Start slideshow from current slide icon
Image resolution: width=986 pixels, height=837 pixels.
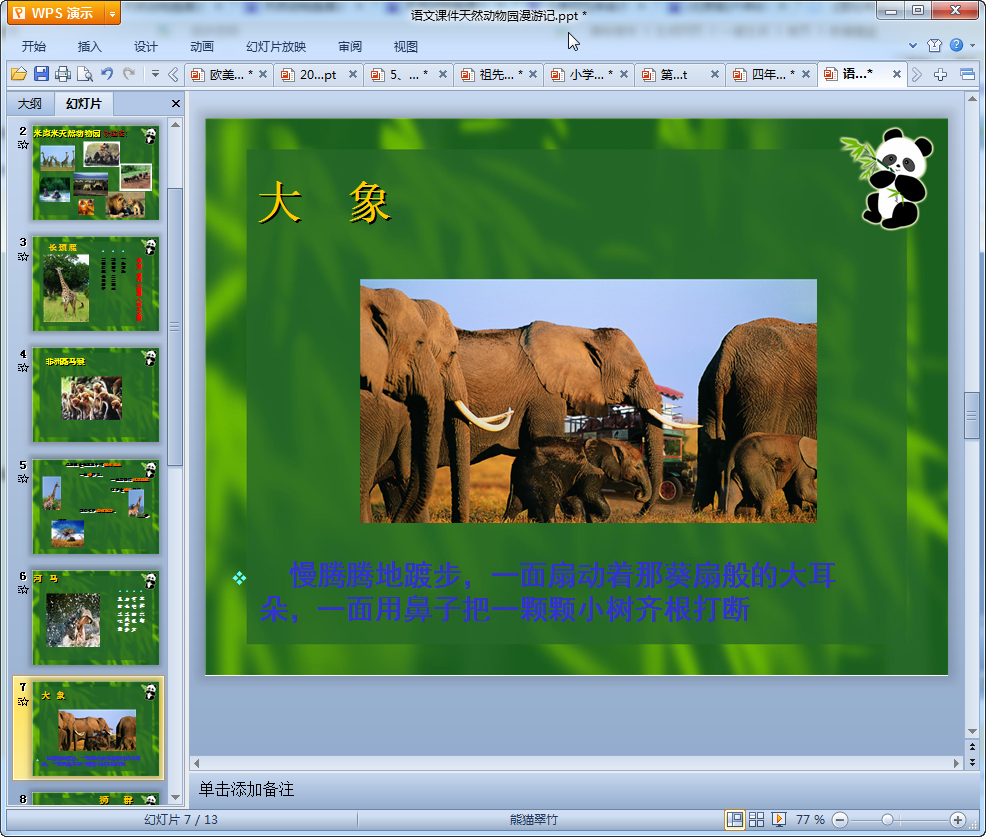coord(779,819)
